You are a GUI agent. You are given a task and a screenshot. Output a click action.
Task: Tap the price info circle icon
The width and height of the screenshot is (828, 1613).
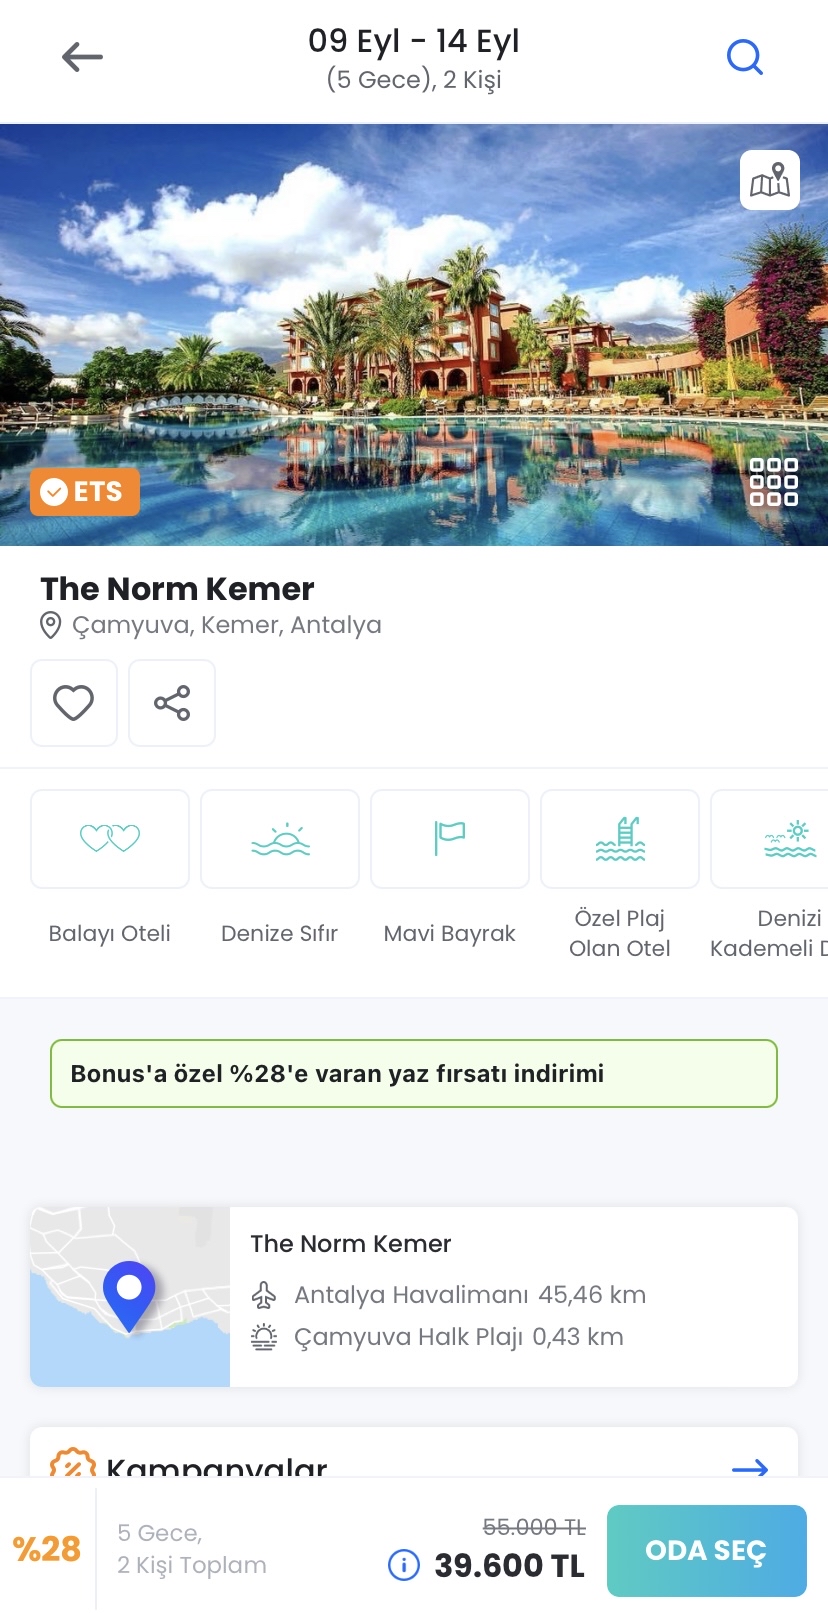(404, 1564)
